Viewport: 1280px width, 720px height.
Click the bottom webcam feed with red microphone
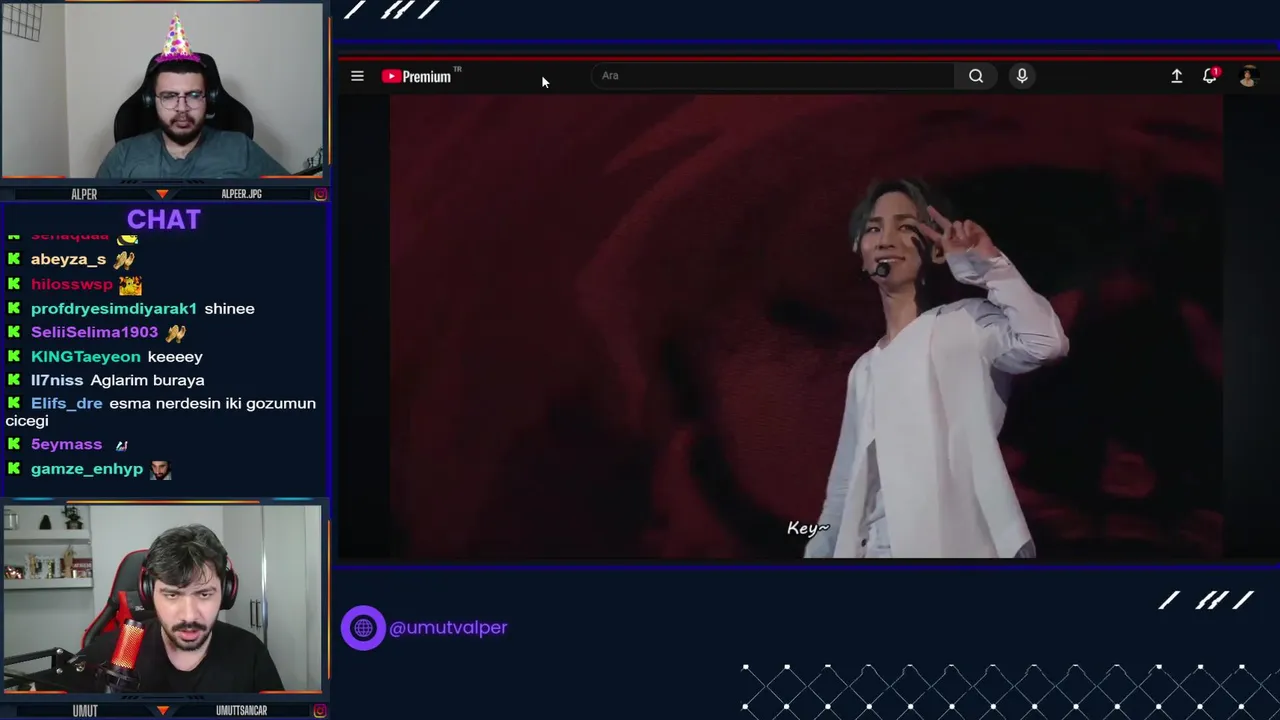click(x=163, y=599)
